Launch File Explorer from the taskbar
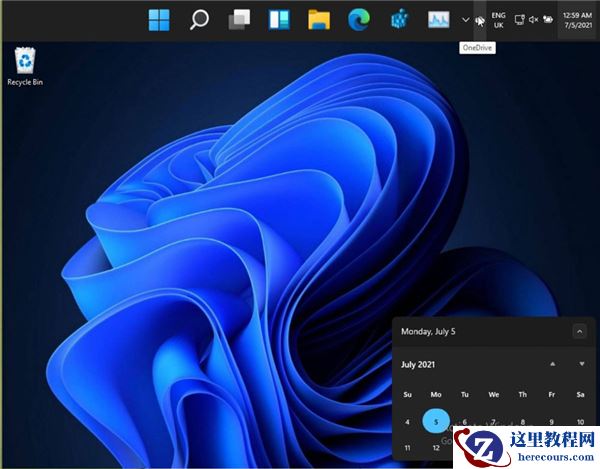Screen dimensions: 600x469 (x=319, y=20)
